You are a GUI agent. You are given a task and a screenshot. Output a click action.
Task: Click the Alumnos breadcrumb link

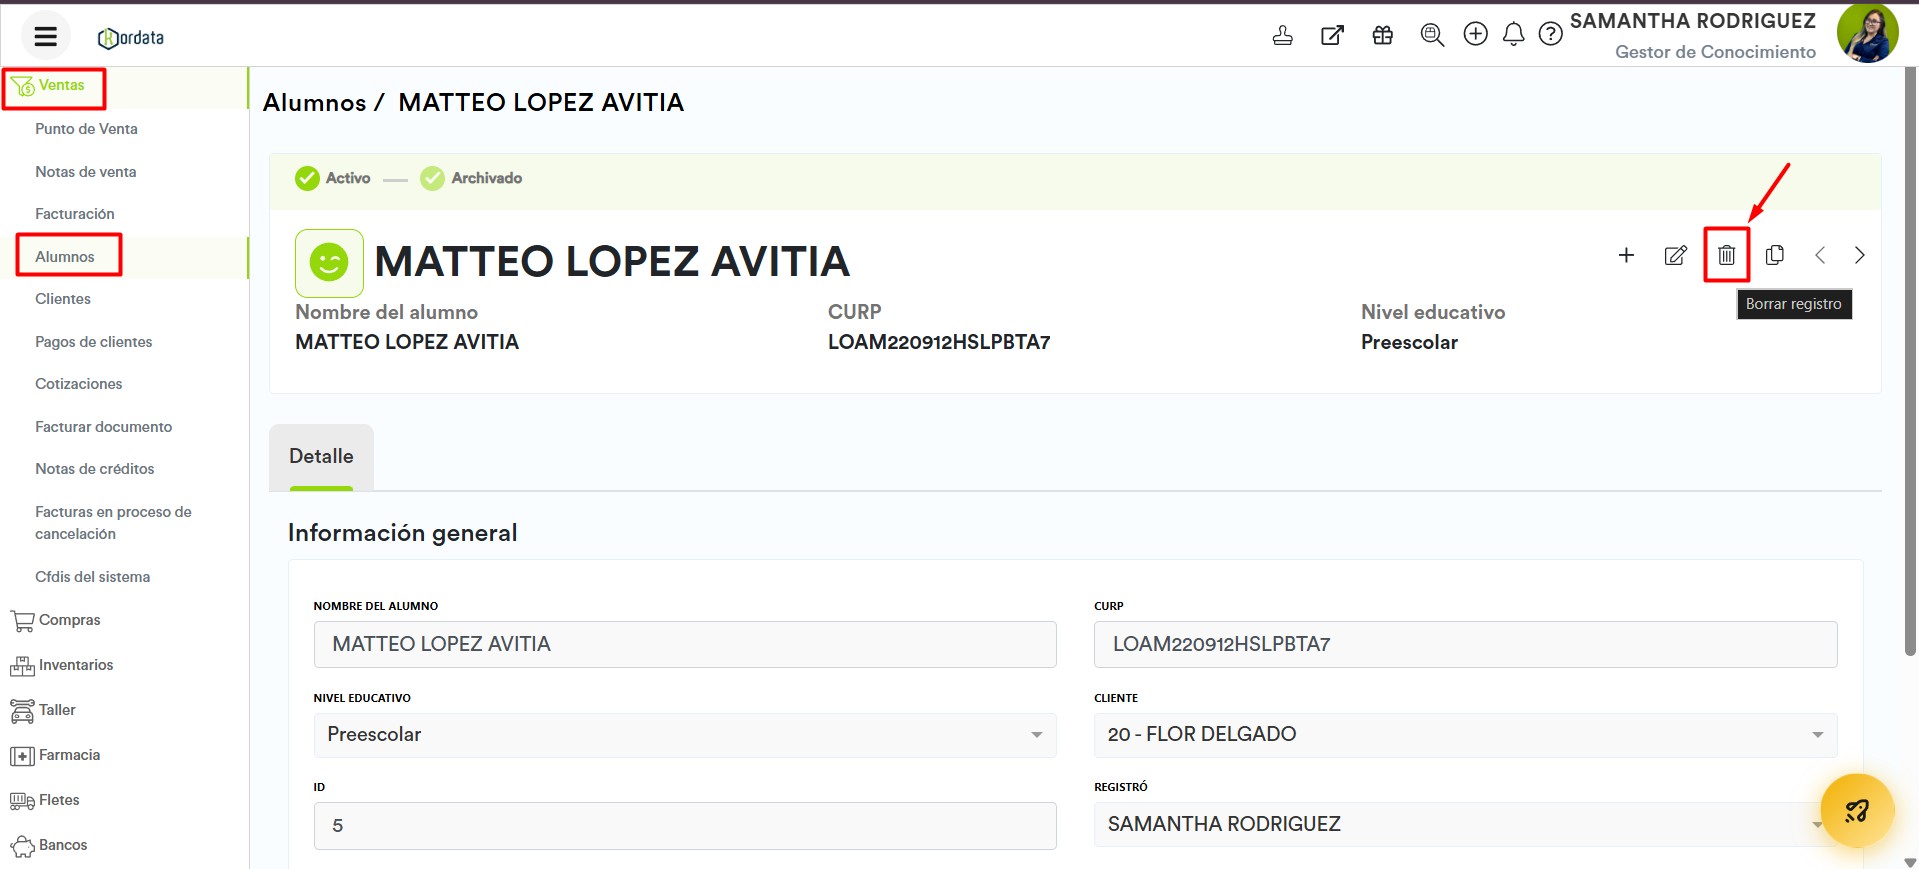point(315,103)
